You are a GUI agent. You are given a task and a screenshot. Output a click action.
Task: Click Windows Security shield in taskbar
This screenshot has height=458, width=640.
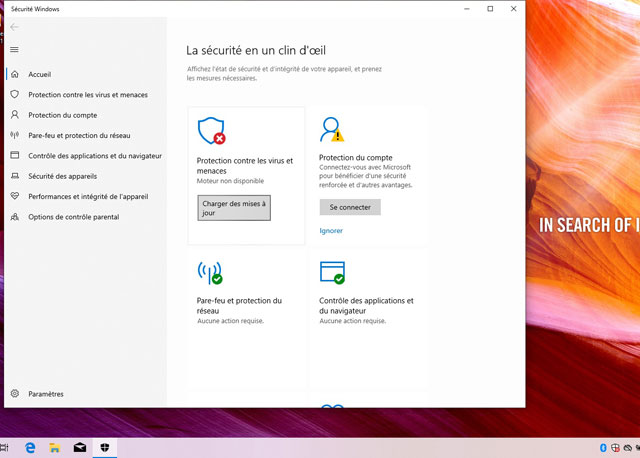pos(104,448)
